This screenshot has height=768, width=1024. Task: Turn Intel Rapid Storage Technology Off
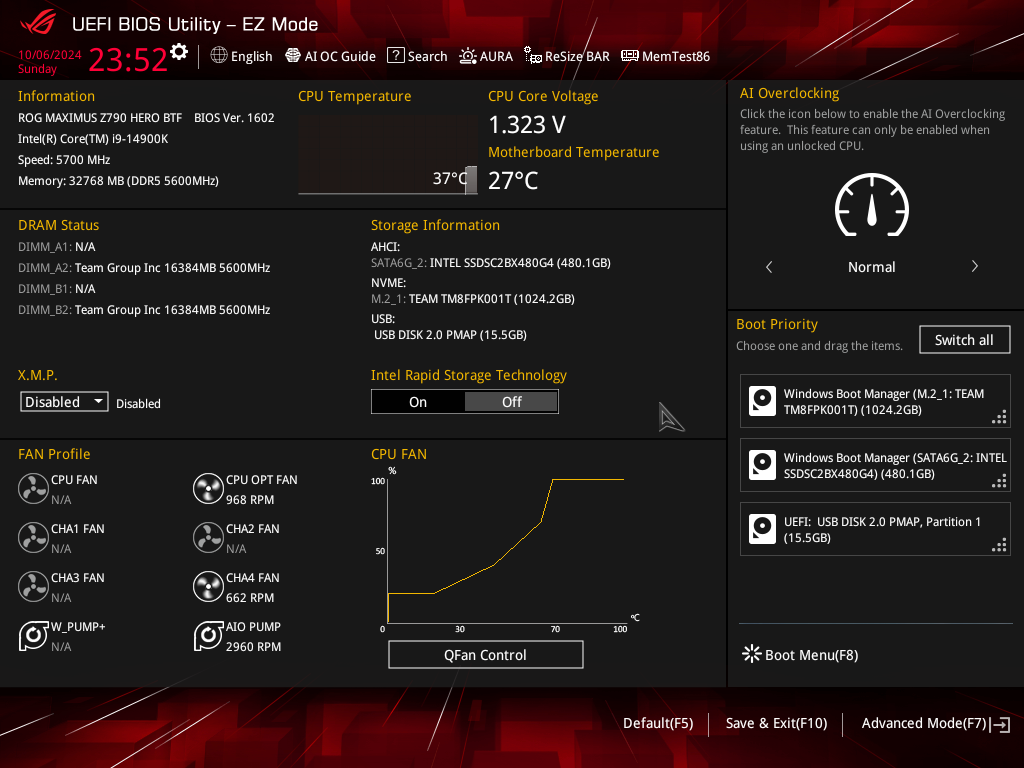(x=511, y=402)
